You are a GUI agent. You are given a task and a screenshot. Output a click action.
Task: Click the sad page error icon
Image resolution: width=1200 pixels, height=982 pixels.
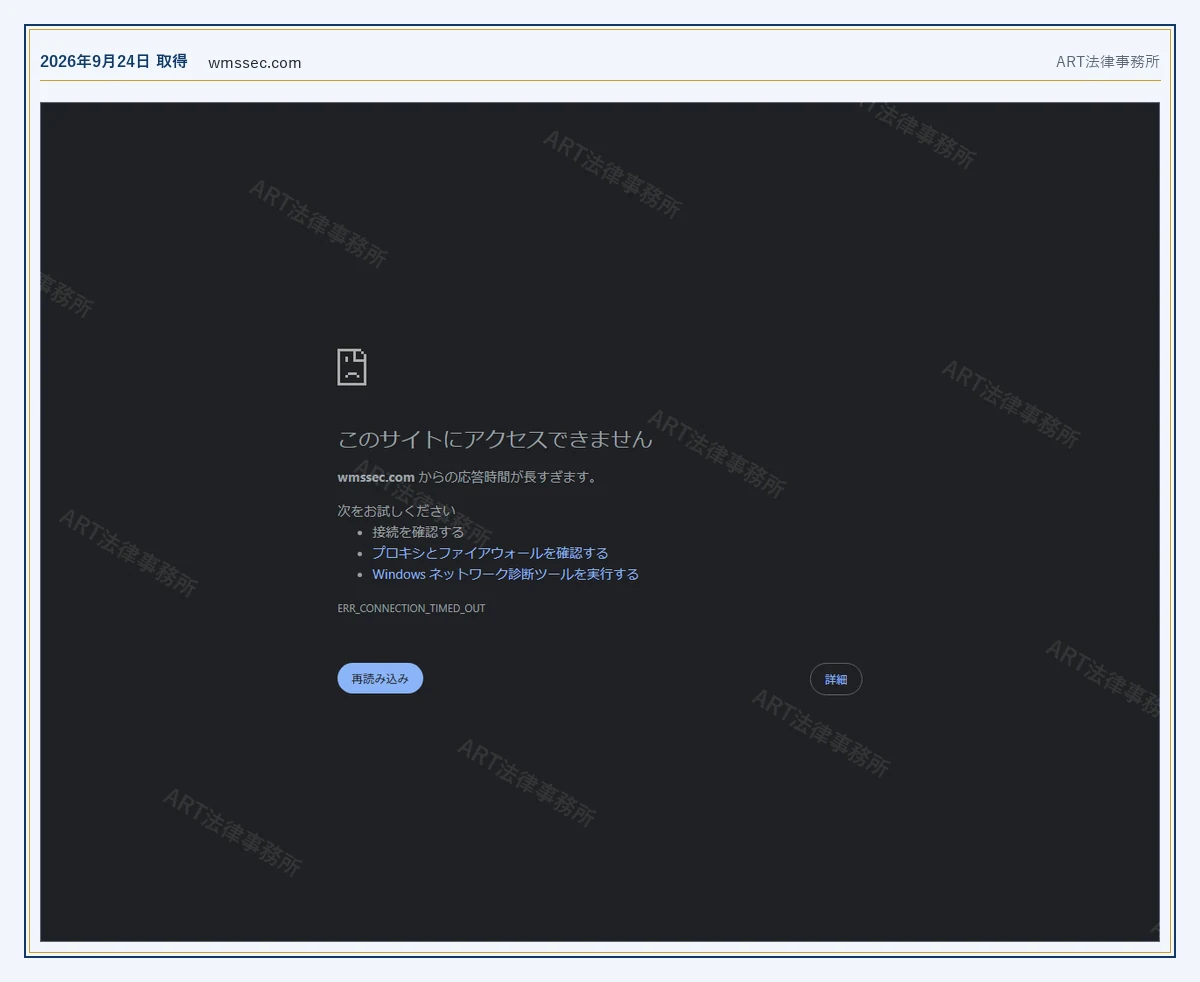tap(352, 367)
